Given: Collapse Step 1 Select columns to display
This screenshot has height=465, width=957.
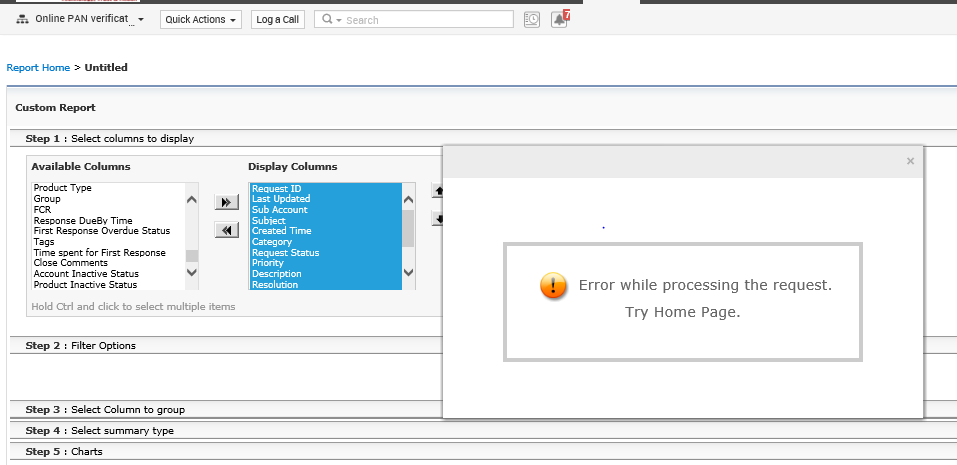Looking at the screenshot, I should pos(110,139).
